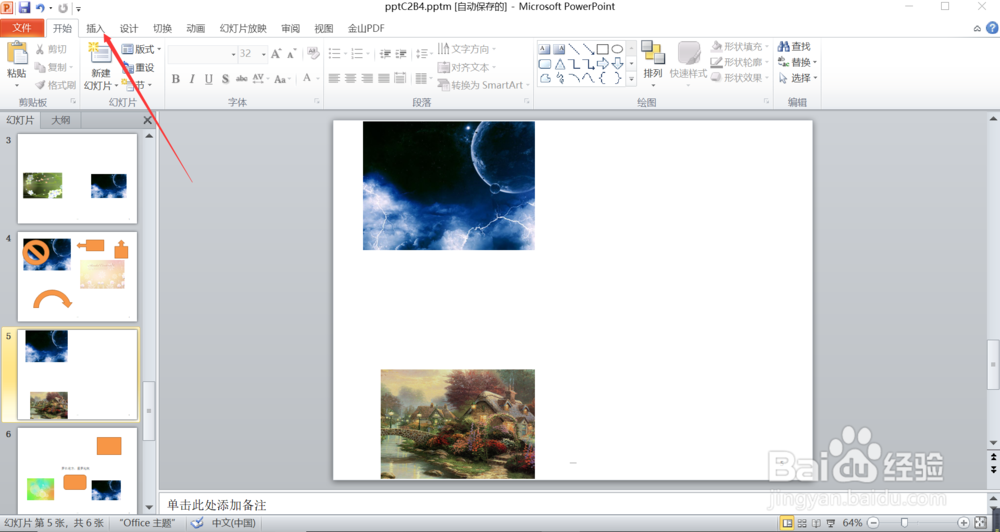Open the 文件 (File) menu
This screenshot has width=1000, height=532.
[22, 28]
